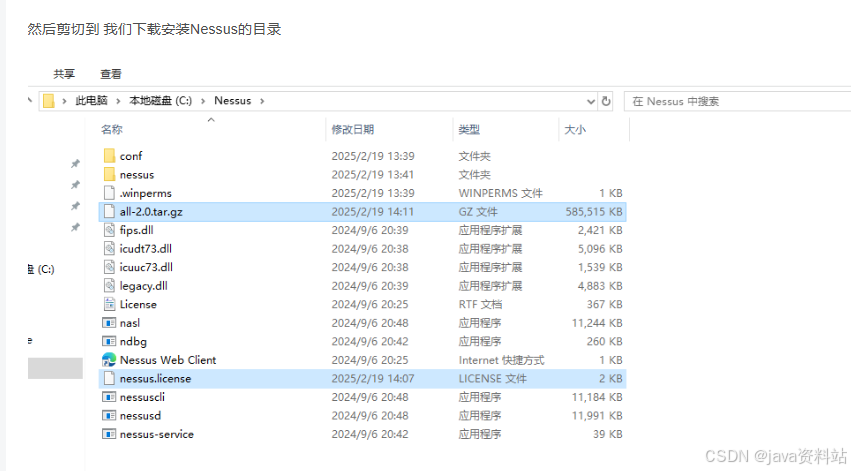This screenshot has width=851, height=471.
Task: Select the fips.dll file name
Action: pyautogui.click(x=136, y=230)
